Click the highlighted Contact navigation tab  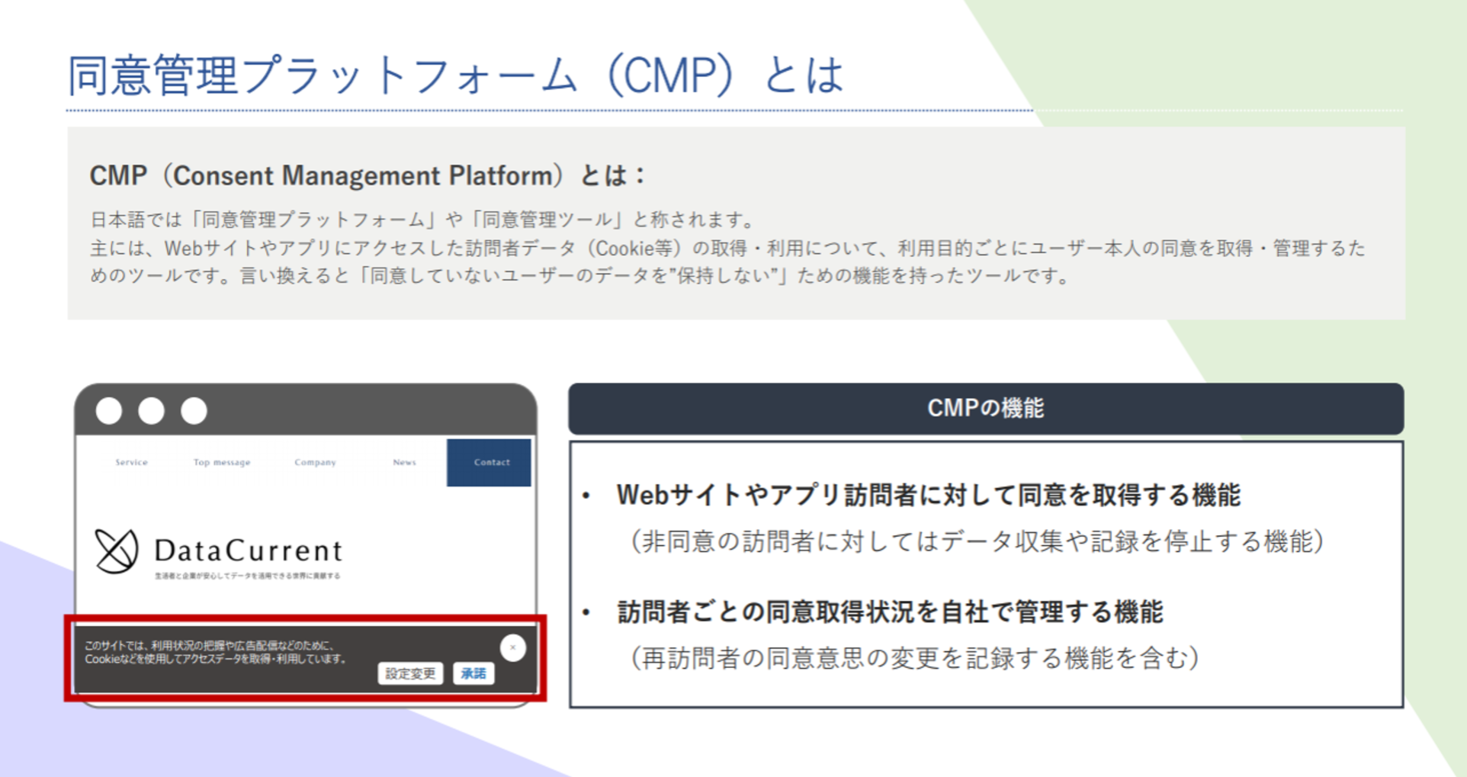coord(489,462)
